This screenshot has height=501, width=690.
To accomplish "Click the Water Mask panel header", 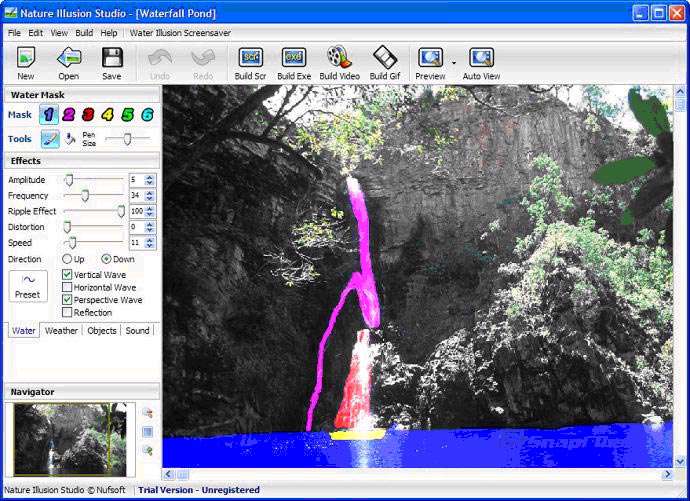I will point(82,95).
